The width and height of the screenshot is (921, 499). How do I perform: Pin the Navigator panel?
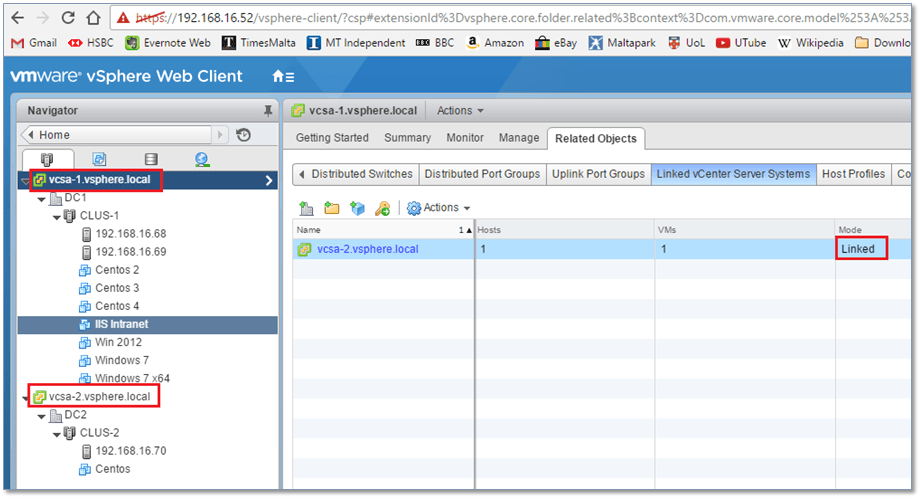point(268,110)
